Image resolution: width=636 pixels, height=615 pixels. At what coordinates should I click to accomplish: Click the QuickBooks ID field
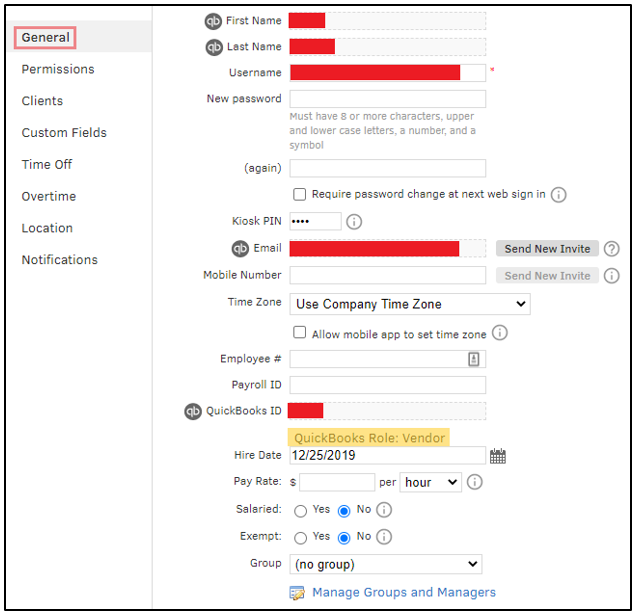[387, 411]
